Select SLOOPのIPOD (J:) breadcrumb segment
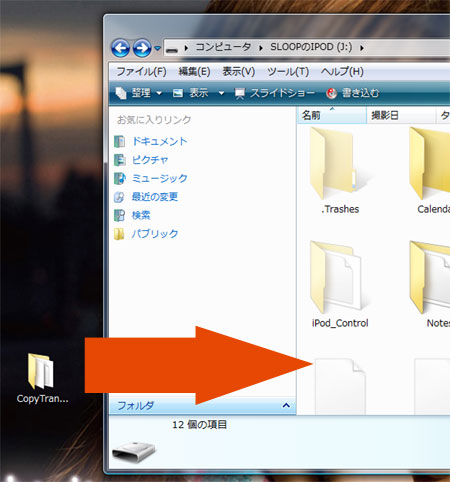The image size is (450, 482). [x=311, y=47]
